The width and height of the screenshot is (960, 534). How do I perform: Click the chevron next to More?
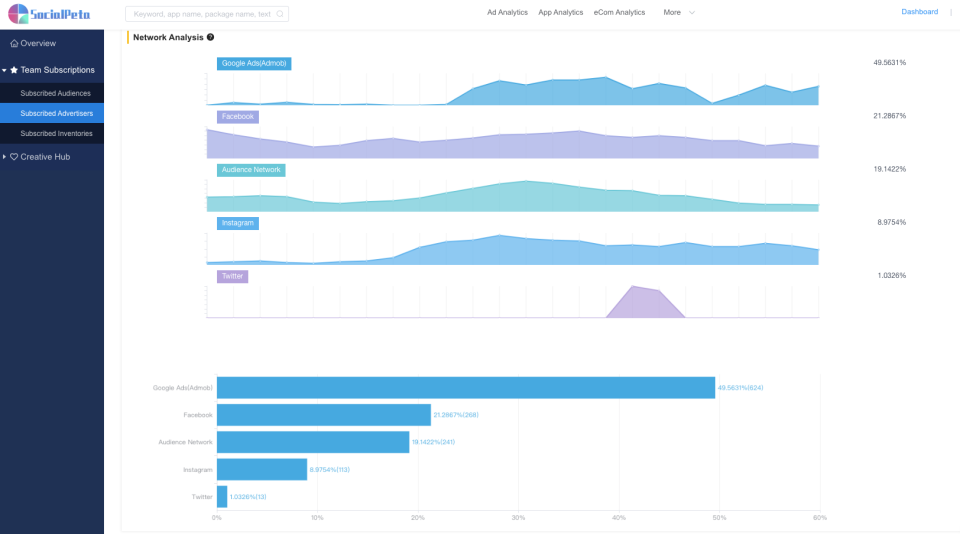(692, 12)
